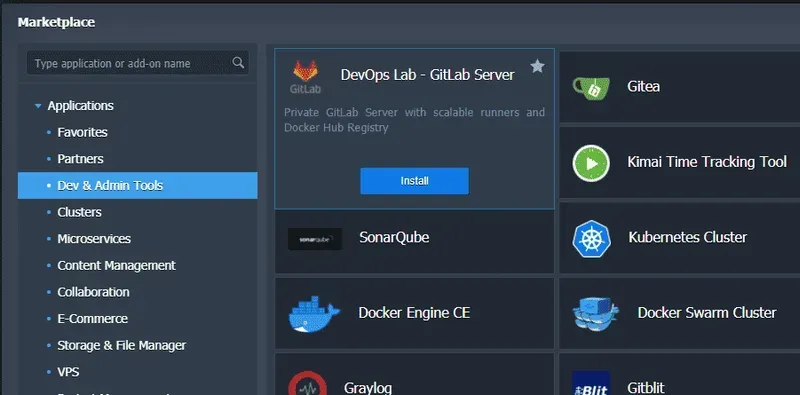800x395 pixels.
Task: Open the SonarQube title
Action: point(394,237)
